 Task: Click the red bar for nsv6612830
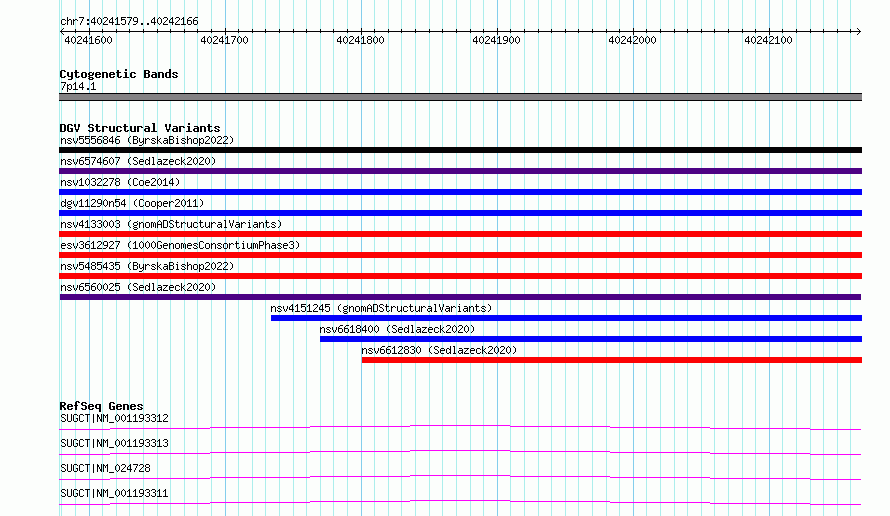pos(612,360)
